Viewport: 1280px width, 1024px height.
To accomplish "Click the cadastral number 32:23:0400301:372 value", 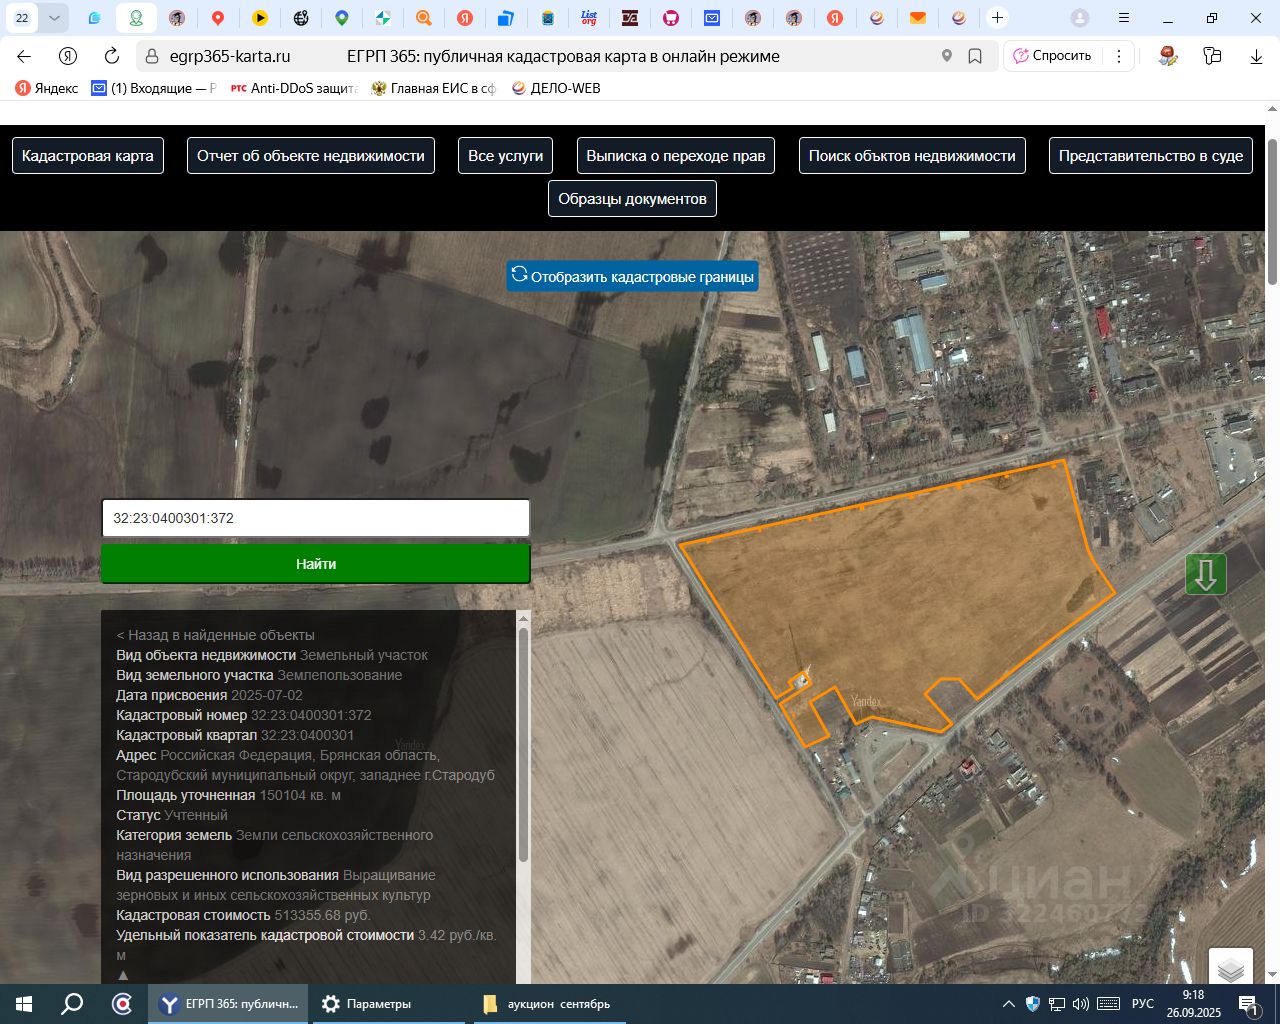I will tap(311, 715).
